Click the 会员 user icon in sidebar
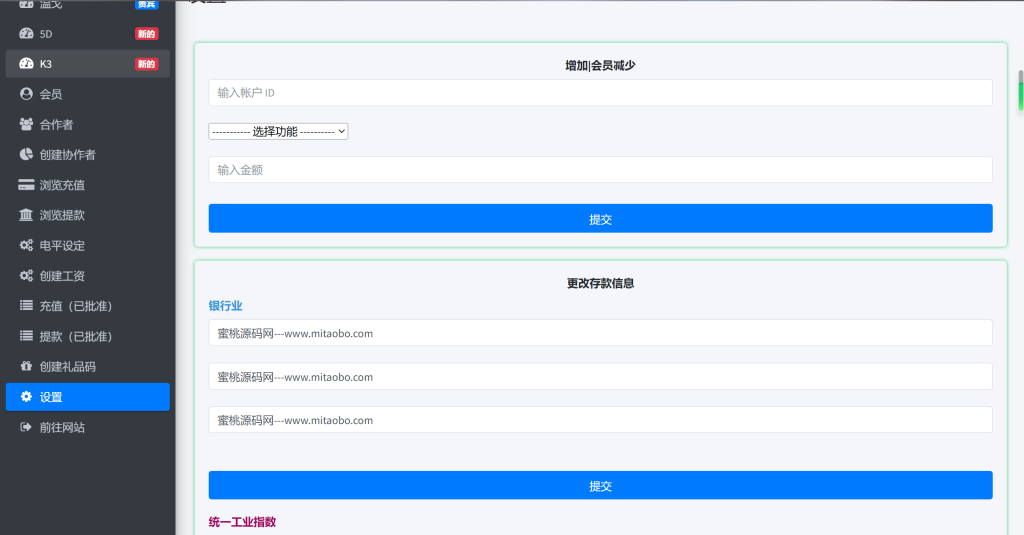This screenshot has height=535, width=1024. point(27,94)
